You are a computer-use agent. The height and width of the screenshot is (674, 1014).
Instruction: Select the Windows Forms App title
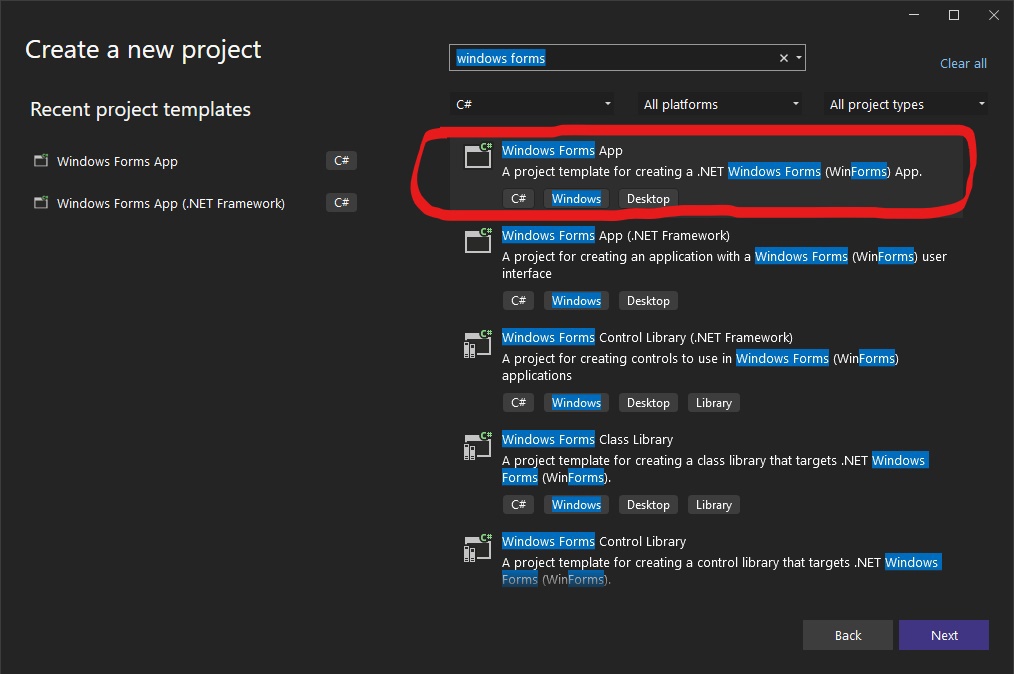562,150
